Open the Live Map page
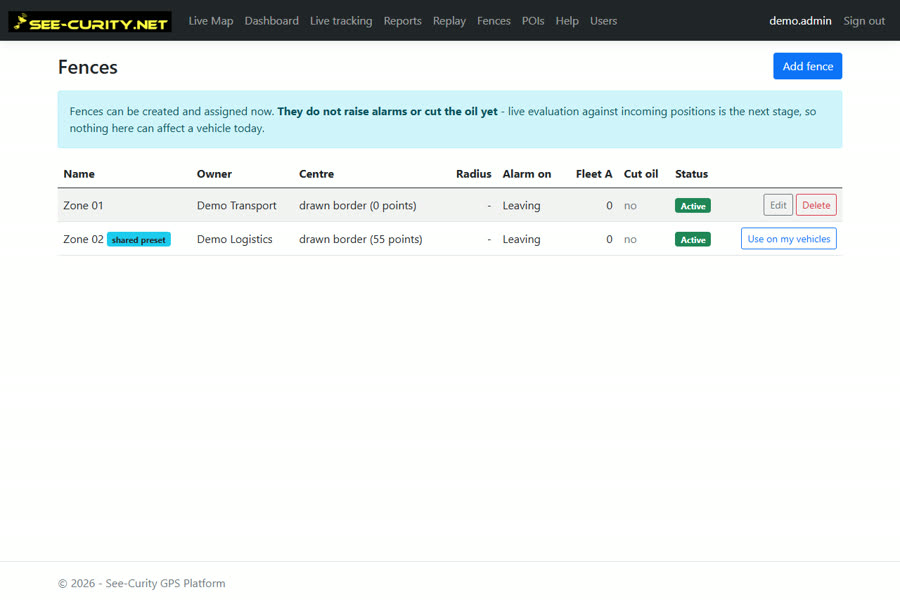The image size is (900, 604). (211, 21)
